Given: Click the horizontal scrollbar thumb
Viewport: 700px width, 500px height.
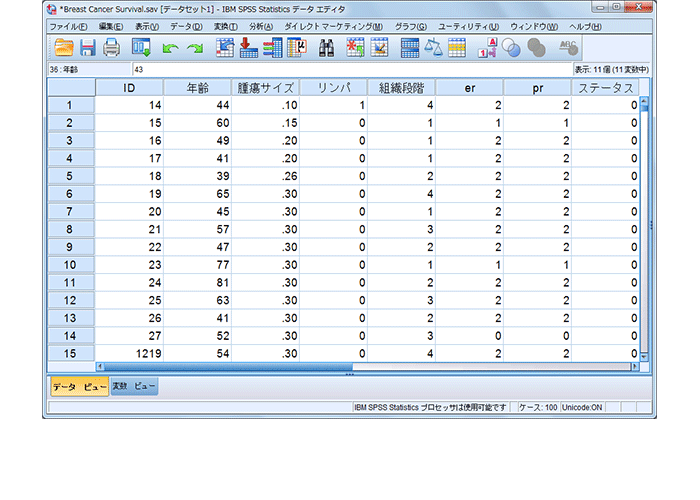Looking at the screenshot, I should [228, 367].
